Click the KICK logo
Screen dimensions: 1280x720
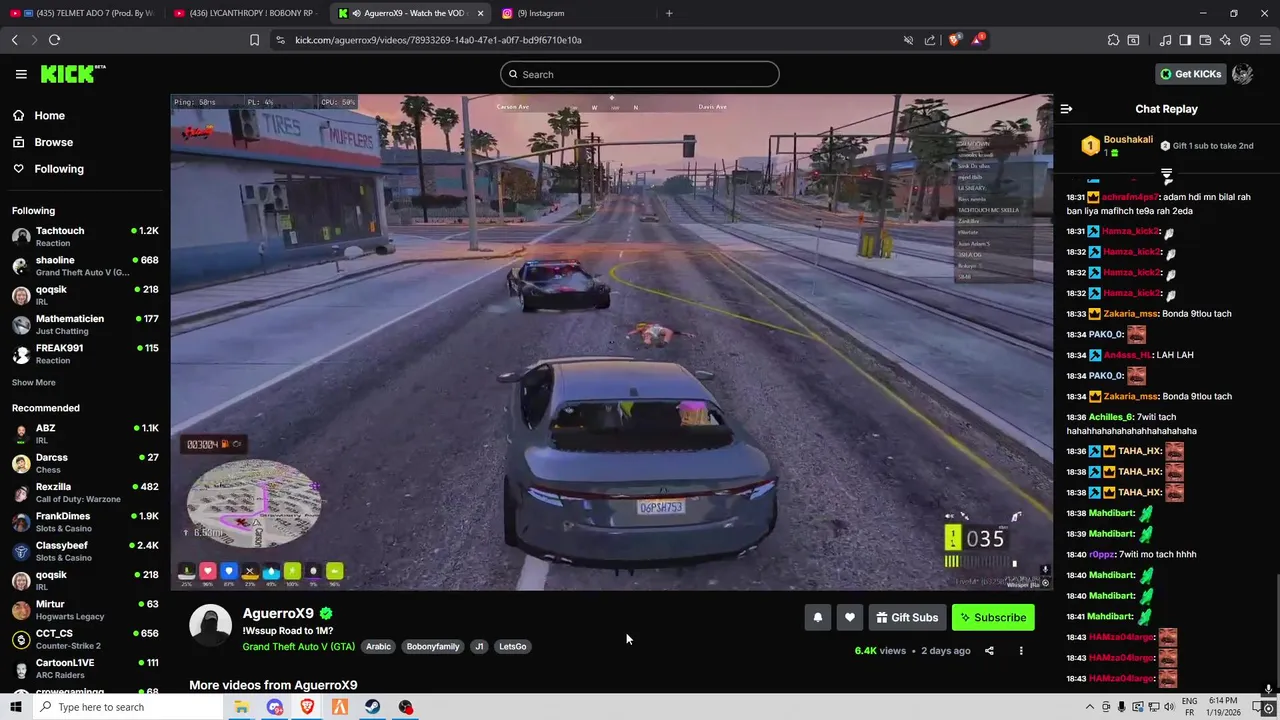point(73,74)
